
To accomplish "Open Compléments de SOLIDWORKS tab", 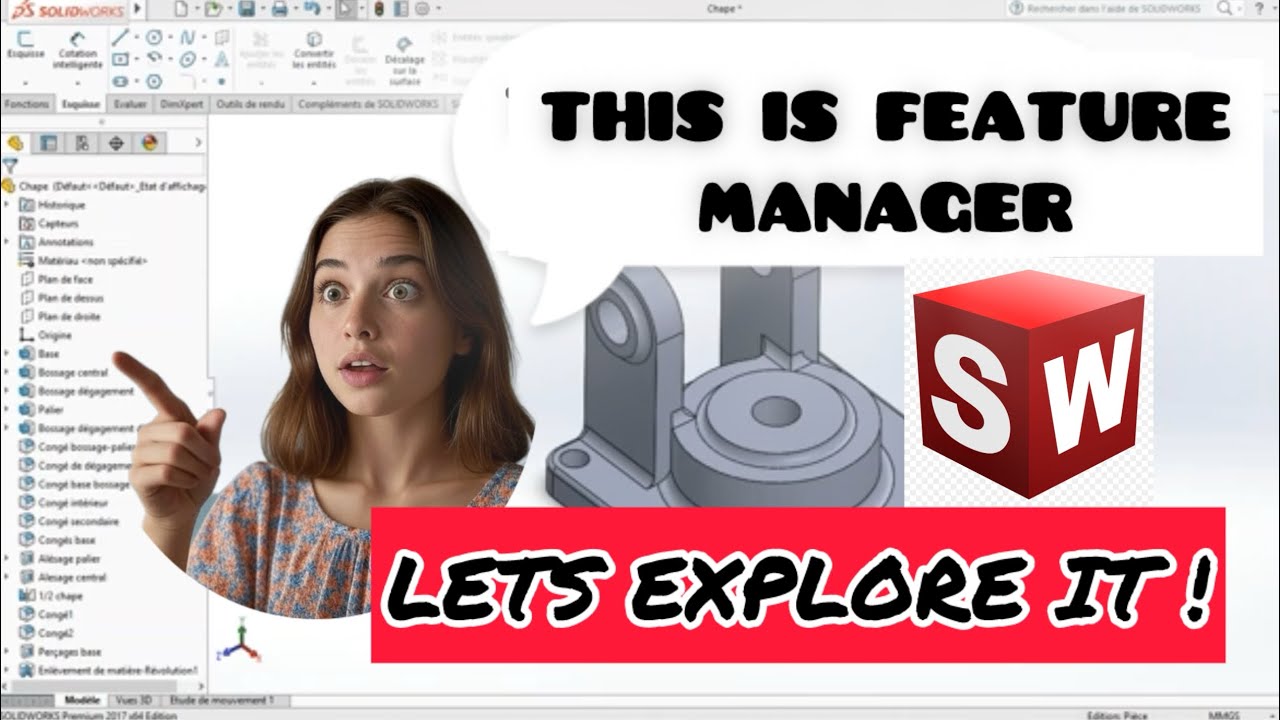I will tap(369, 103).
